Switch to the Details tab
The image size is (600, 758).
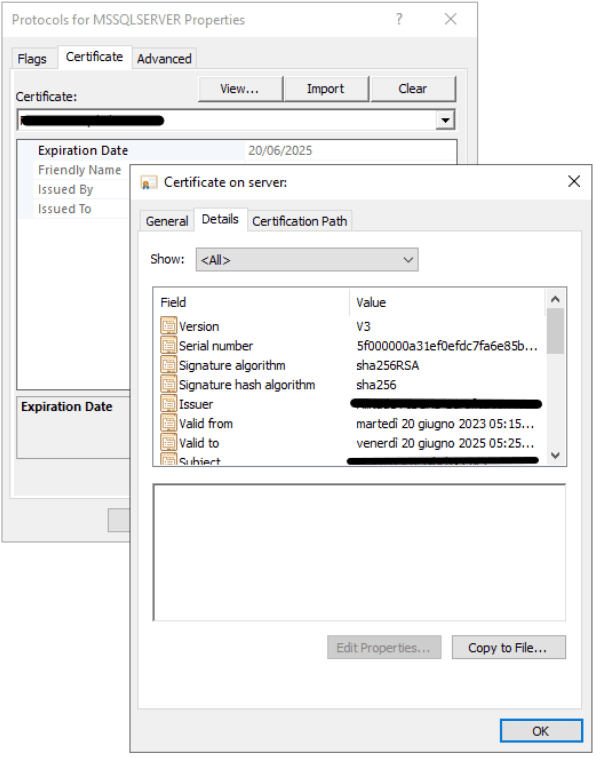[x=220, y=219]
